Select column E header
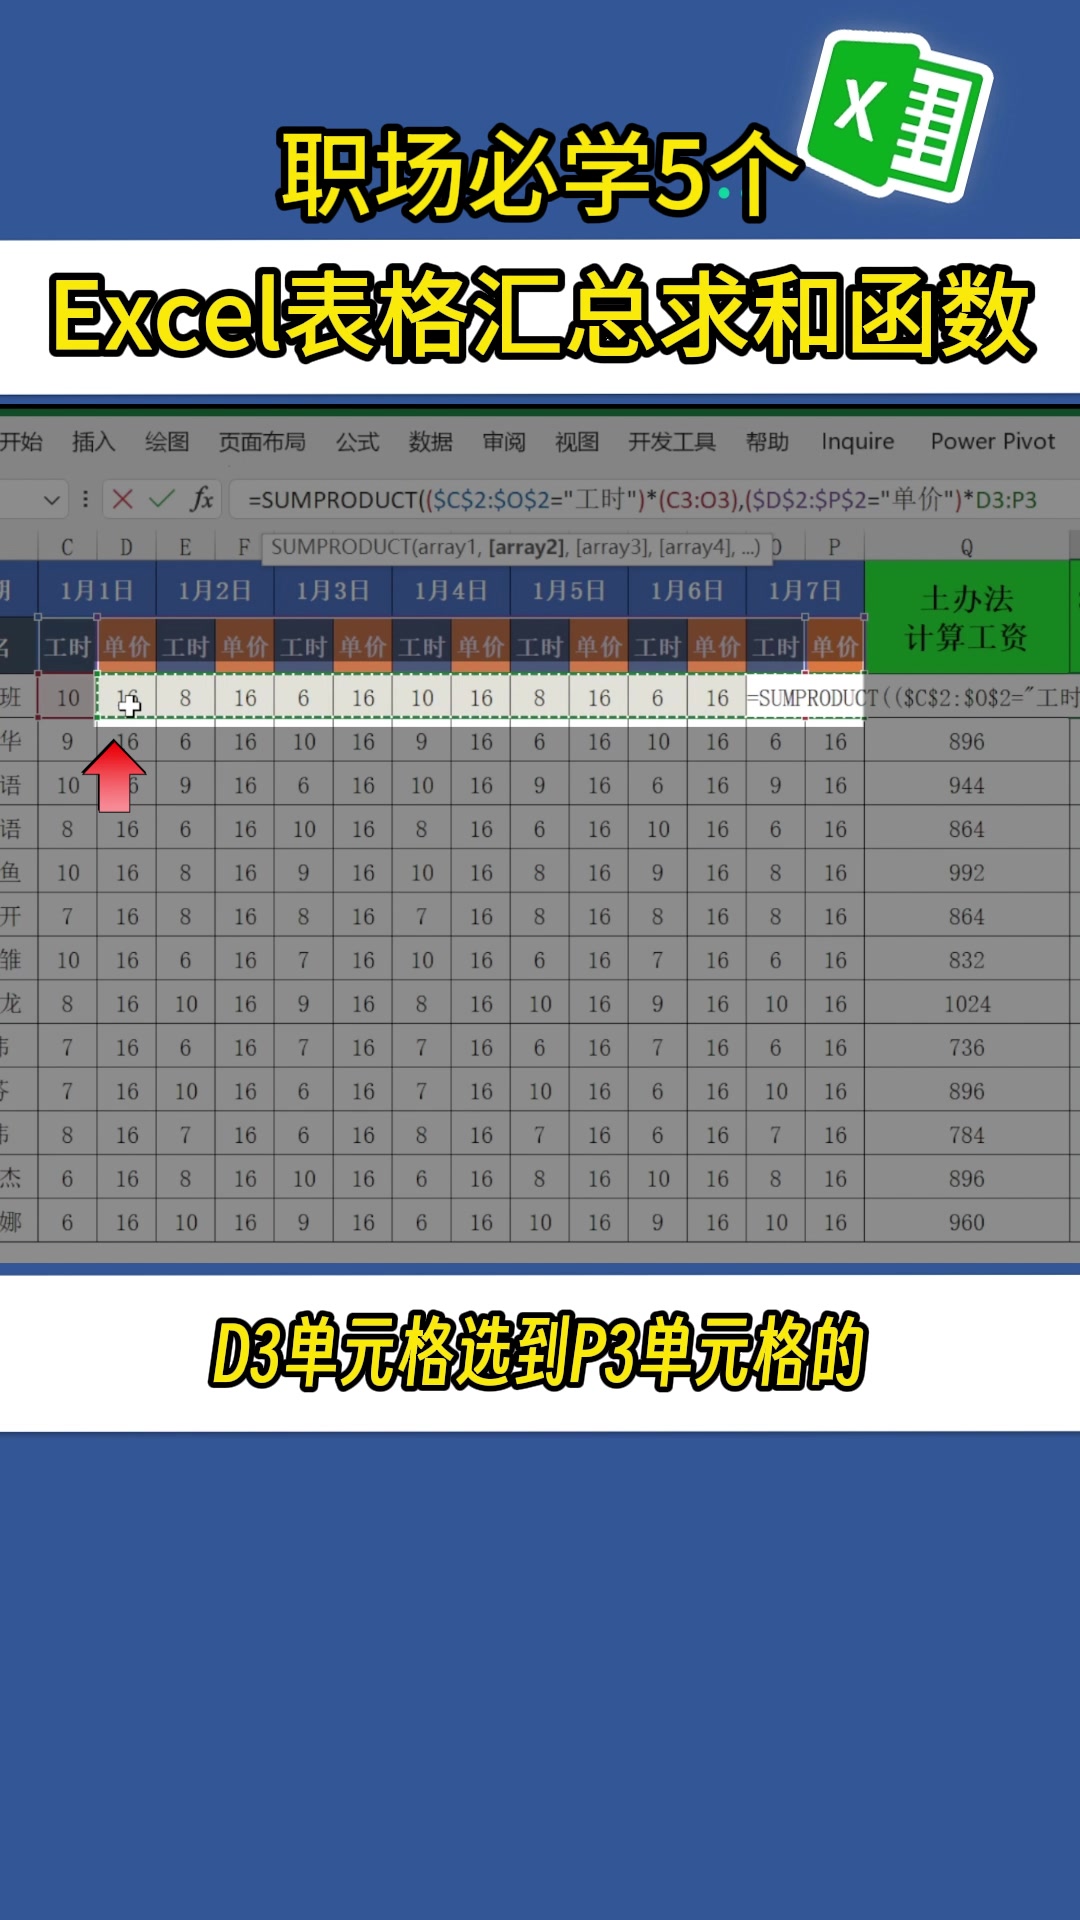Image resolution: width=1080 pixels, height=1920 pixels. (x=185, y=547)
